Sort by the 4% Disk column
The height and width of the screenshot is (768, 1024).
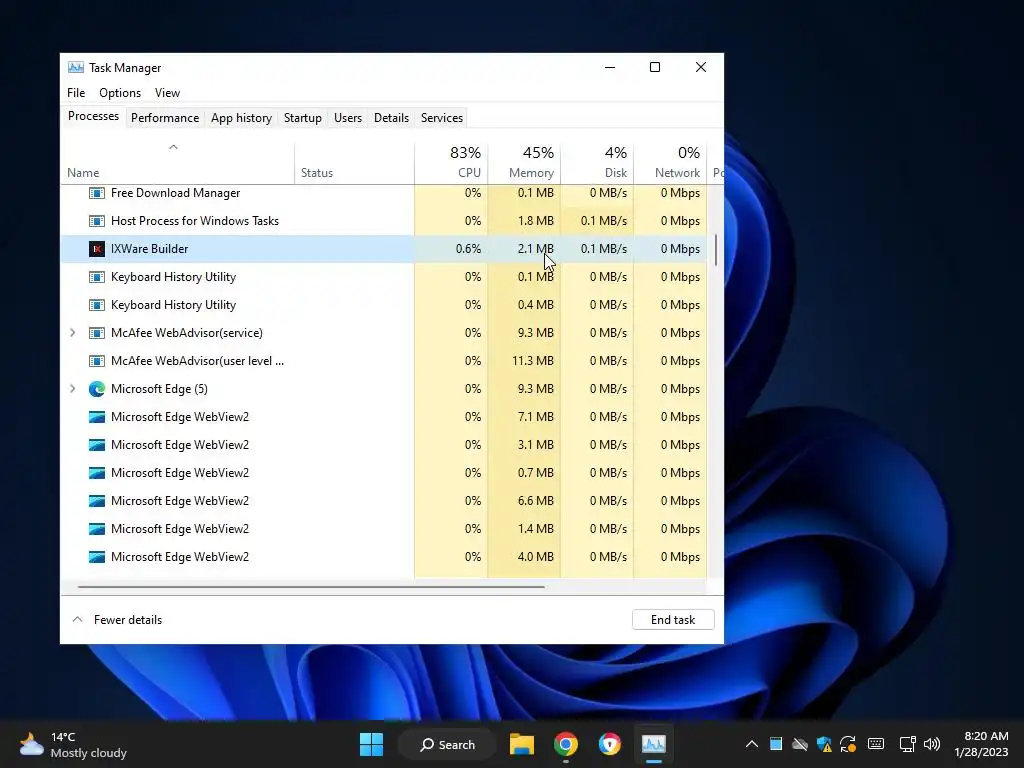(598, 163)
